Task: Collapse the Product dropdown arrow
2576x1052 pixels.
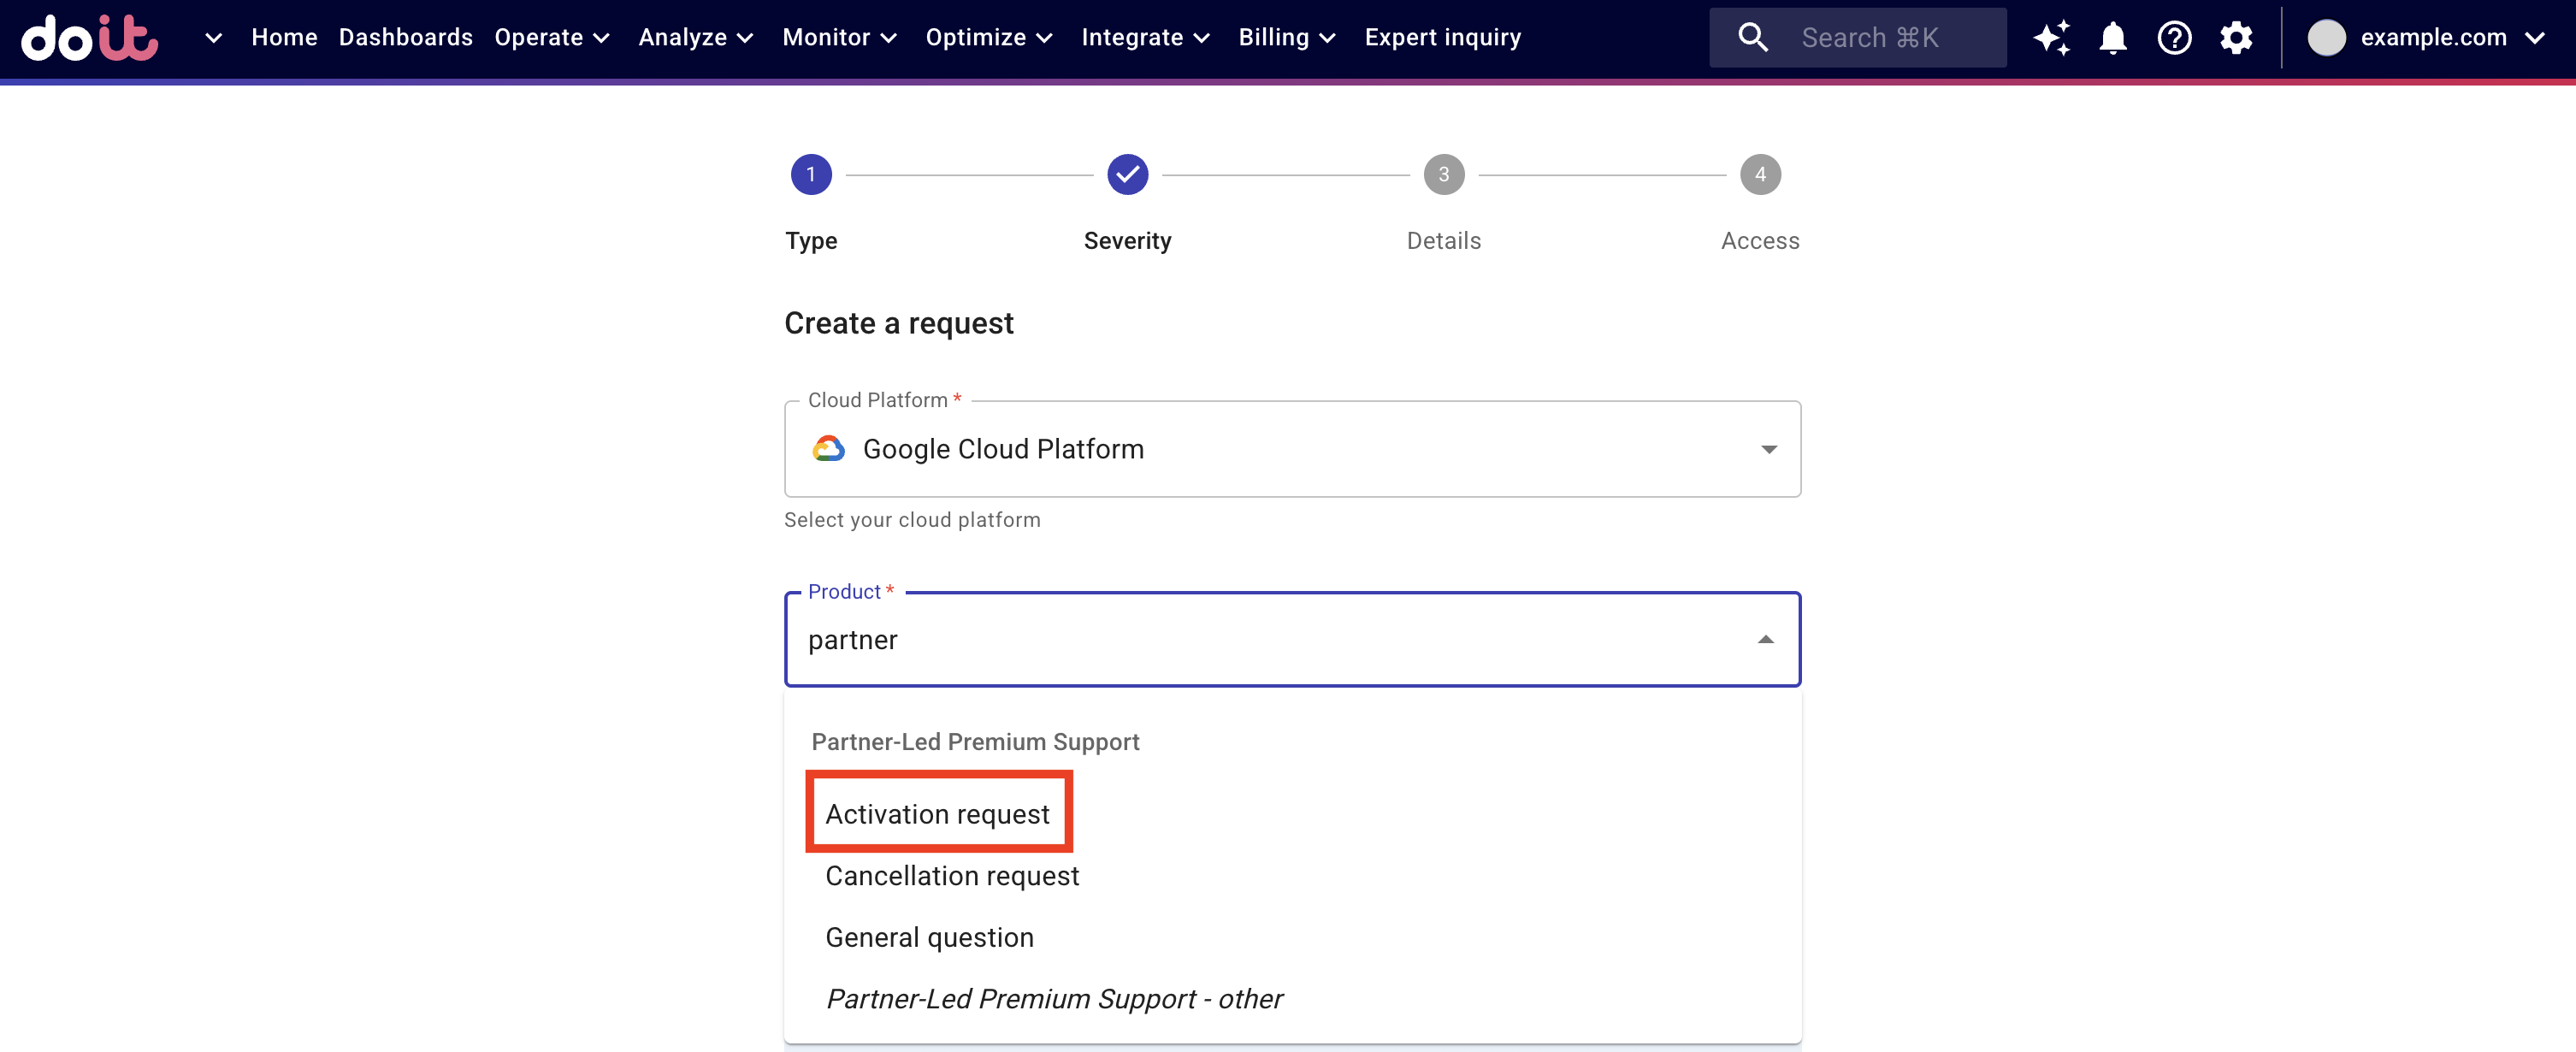Action: click(1765, 640)
